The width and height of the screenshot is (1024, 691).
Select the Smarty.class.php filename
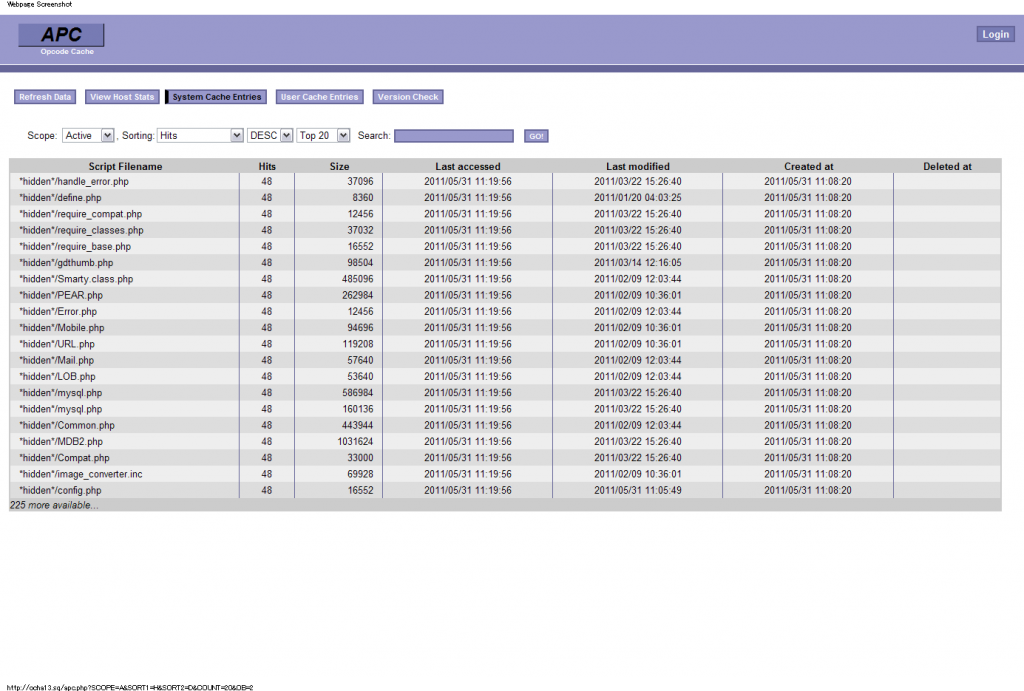tap(76, 279)
